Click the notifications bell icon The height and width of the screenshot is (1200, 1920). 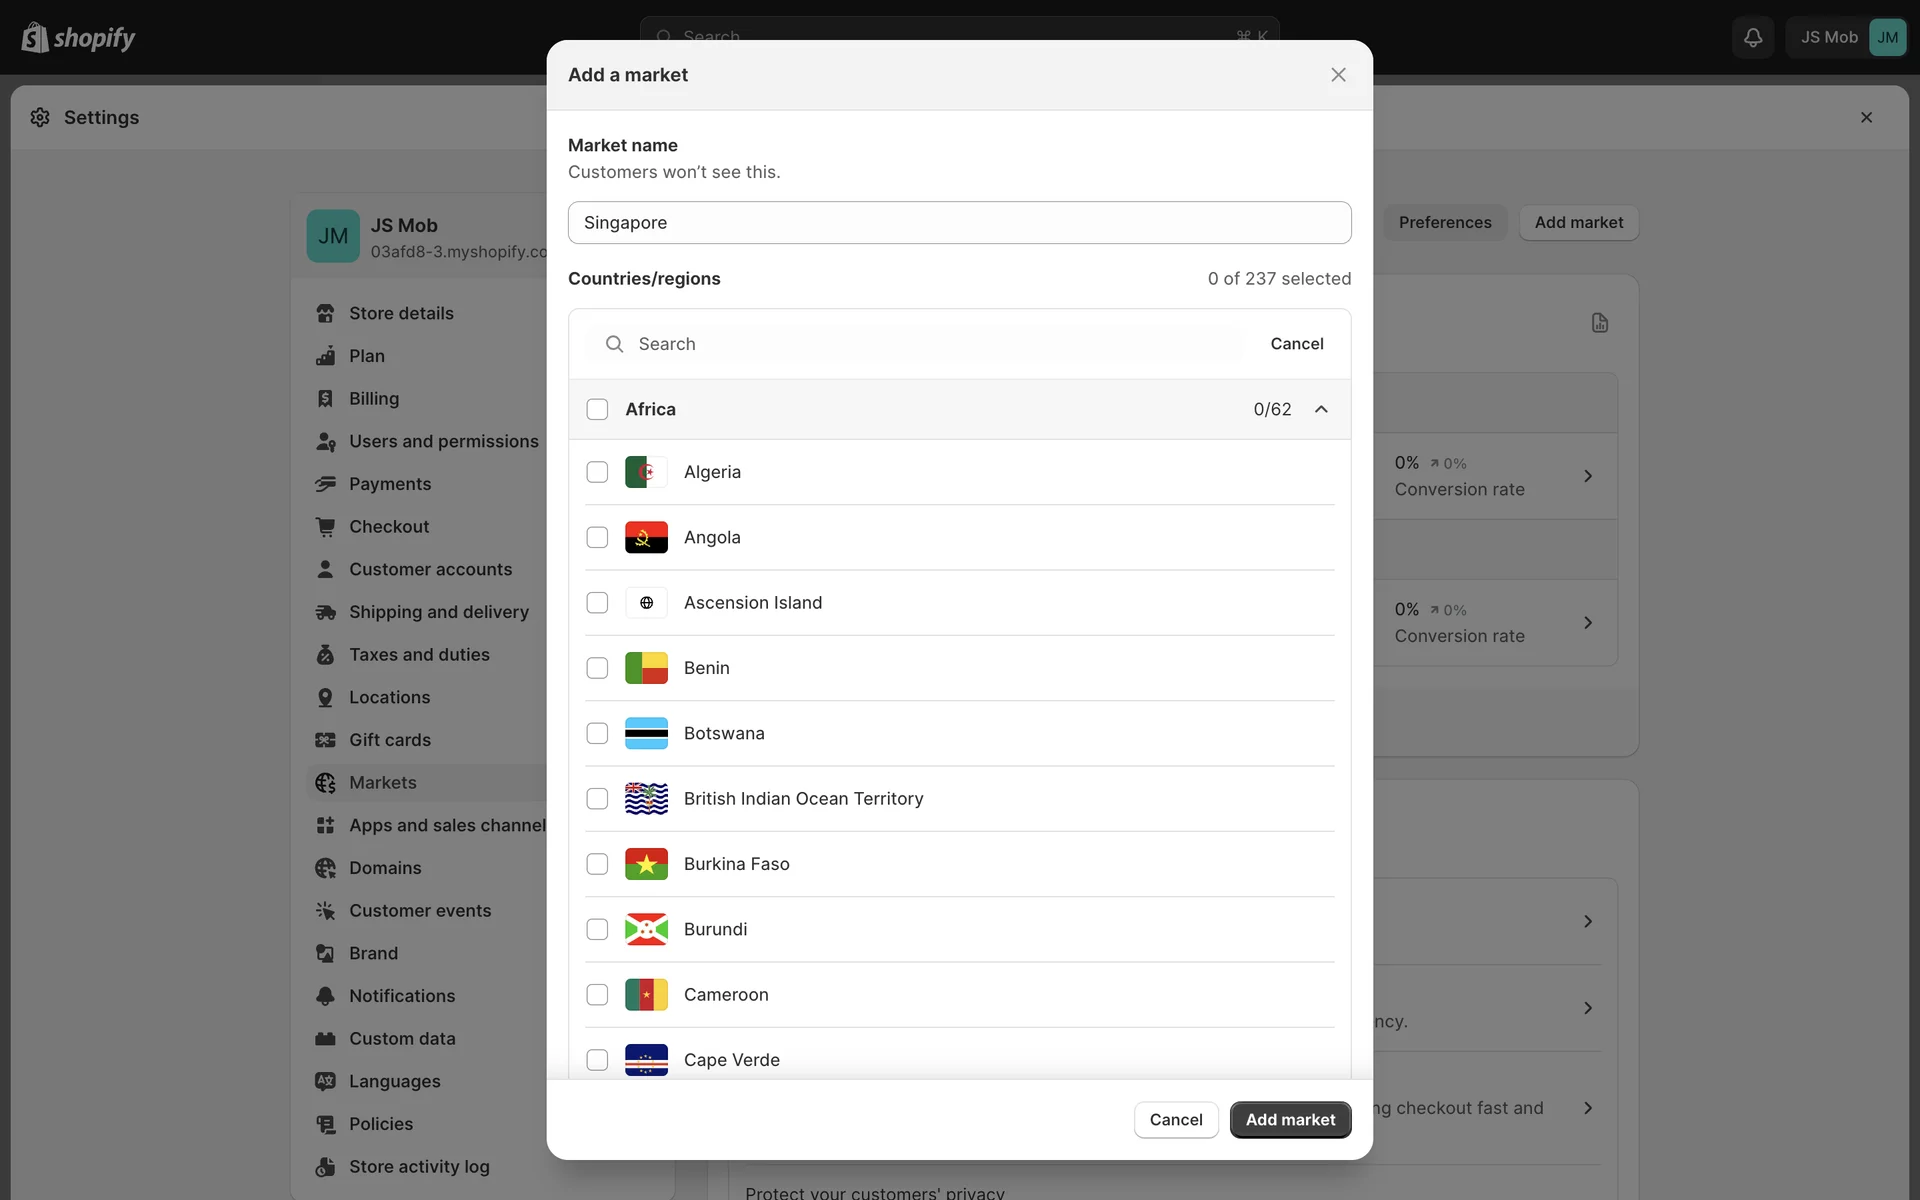pos(1752,37)
